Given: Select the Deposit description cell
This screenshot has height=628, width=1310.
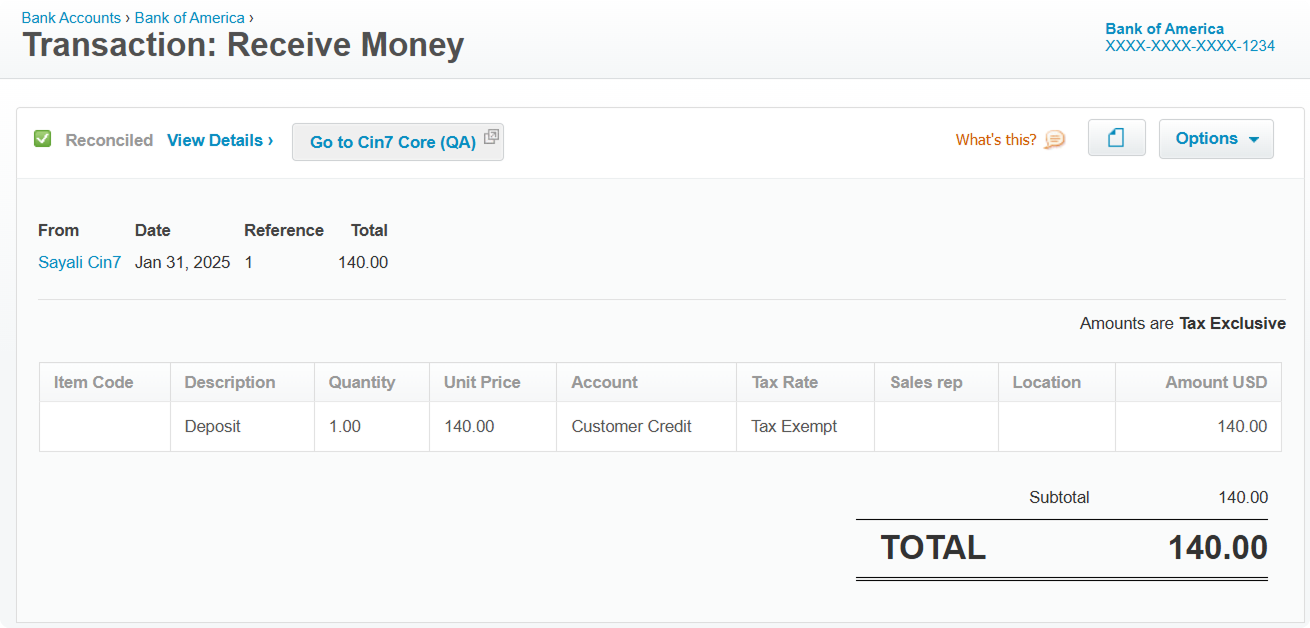Looking at the screenshot, I should tap(213, 426).
